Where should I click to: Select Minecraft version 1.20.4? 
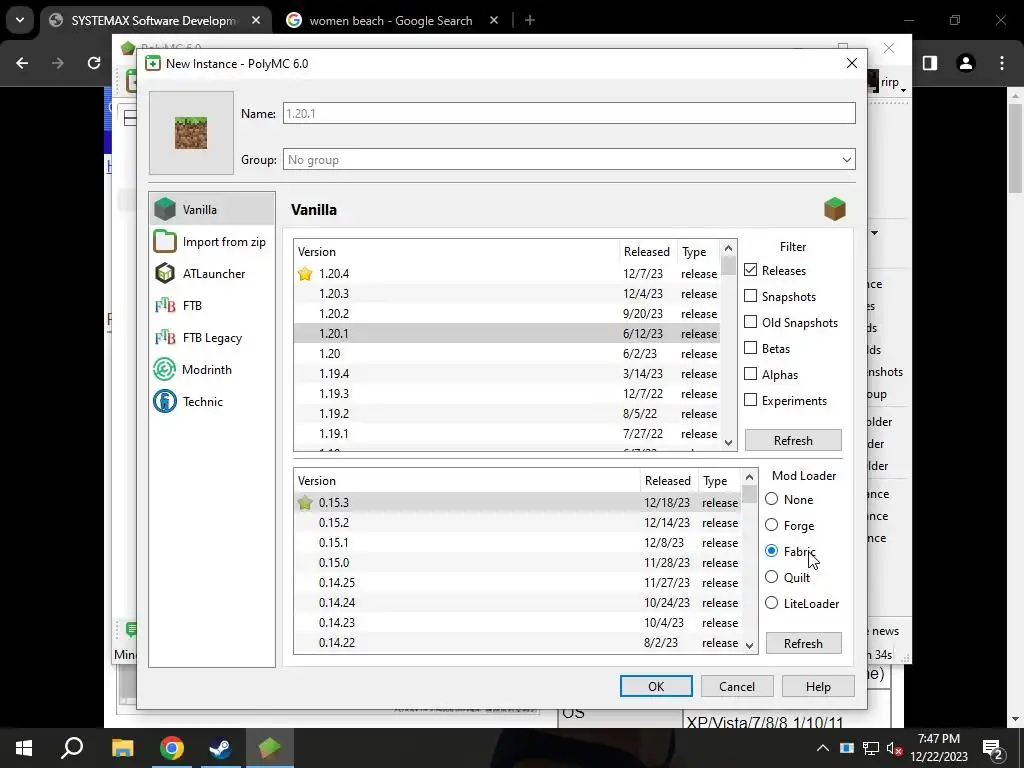tap(507, 274)
